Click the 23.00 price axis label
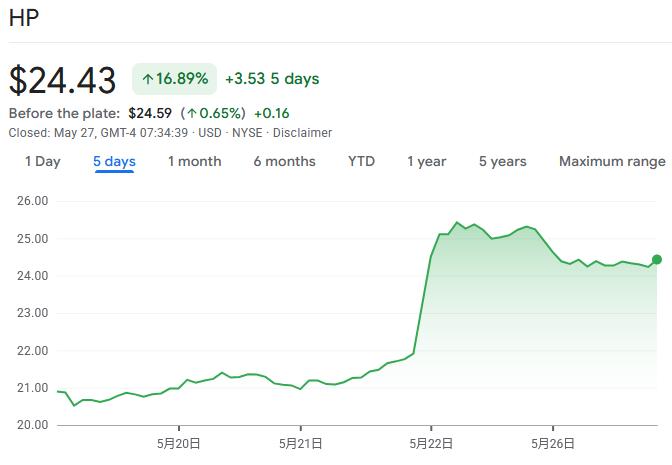Viewport: 672px width, 465px height. 33,313
